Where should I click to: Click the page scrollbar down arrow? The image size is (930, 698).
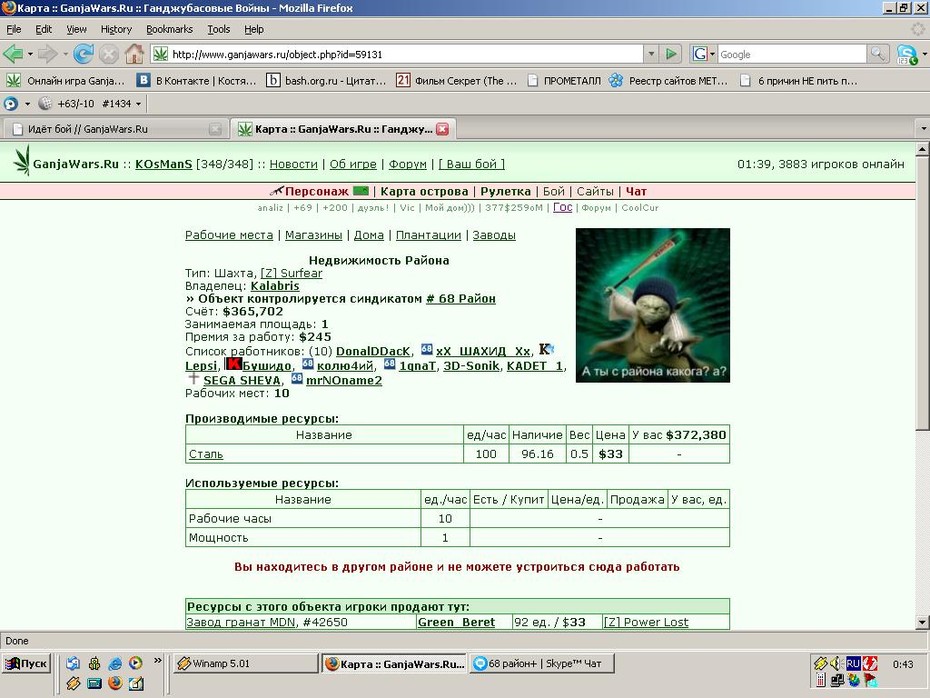[x=922, y=622]
